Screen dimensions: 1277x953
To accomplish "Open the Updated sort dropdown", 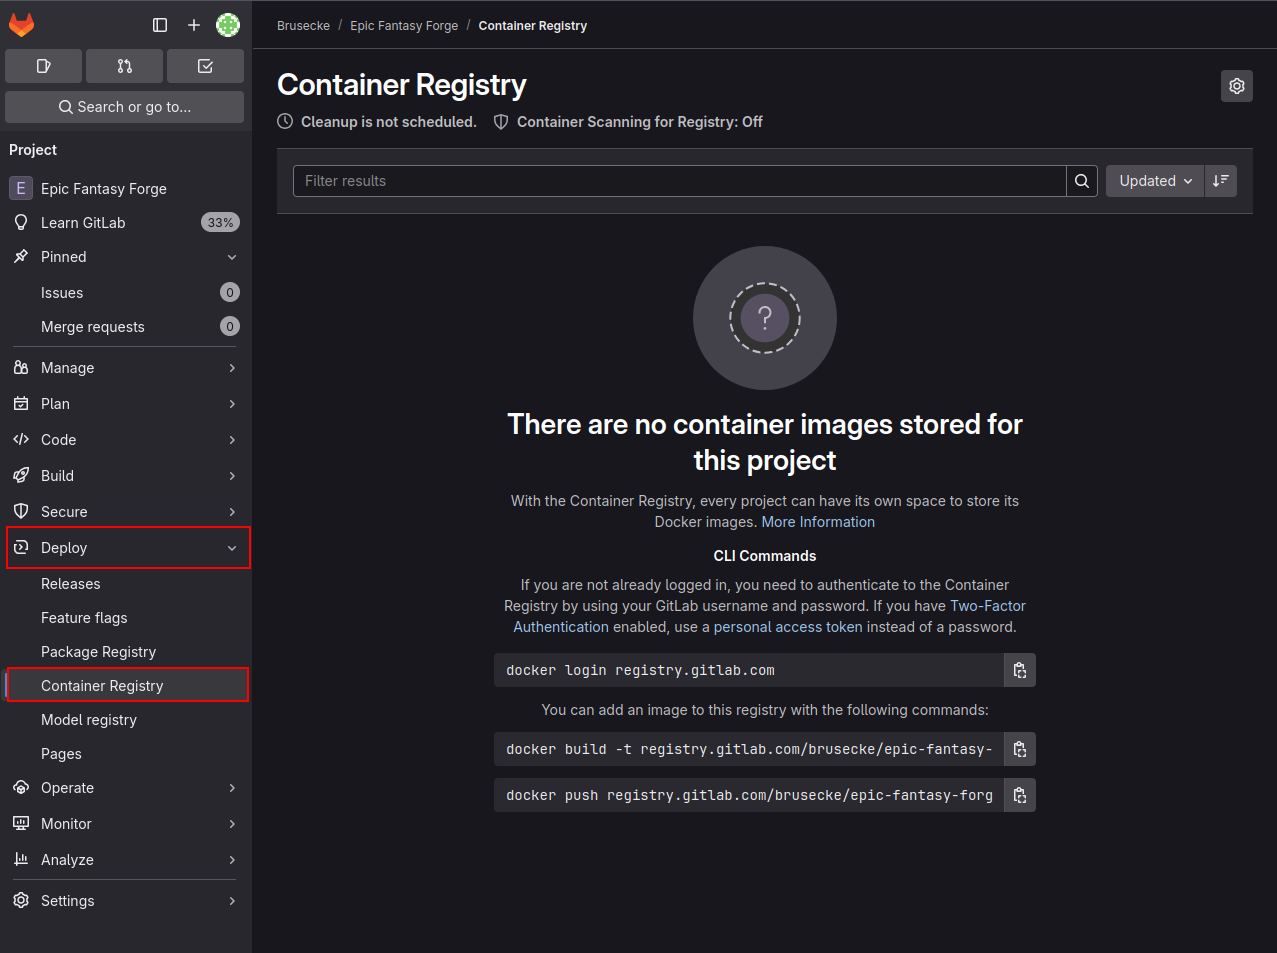I will click(1155, 181).
